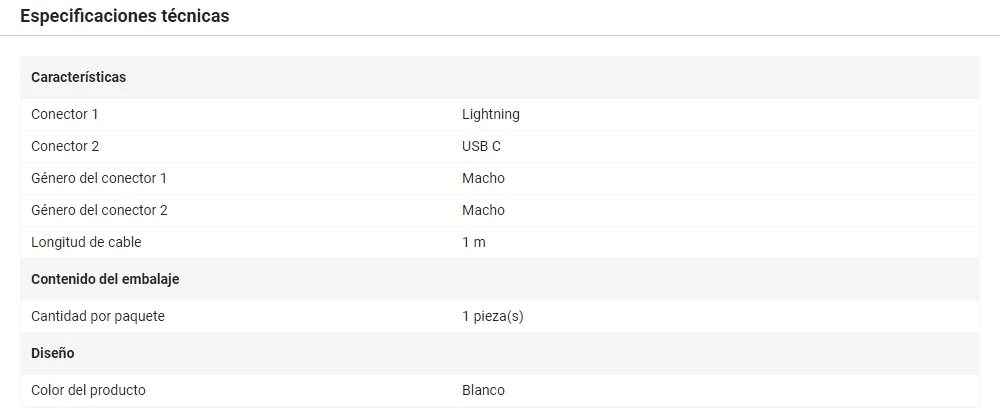1000x417 pixels.
Task: Click Macho value for conector 1
Action: point(483,178)
